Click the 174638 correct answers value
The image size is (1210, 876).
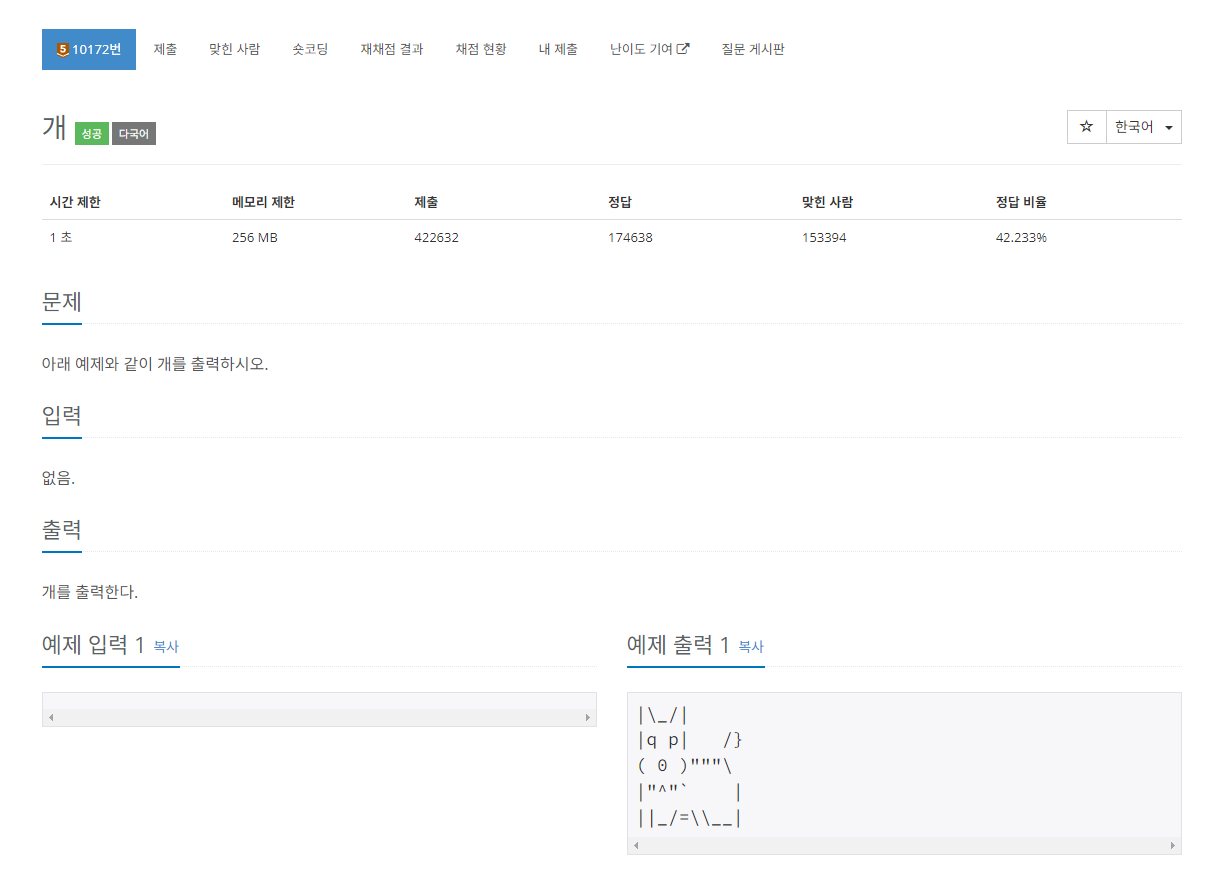630,238
